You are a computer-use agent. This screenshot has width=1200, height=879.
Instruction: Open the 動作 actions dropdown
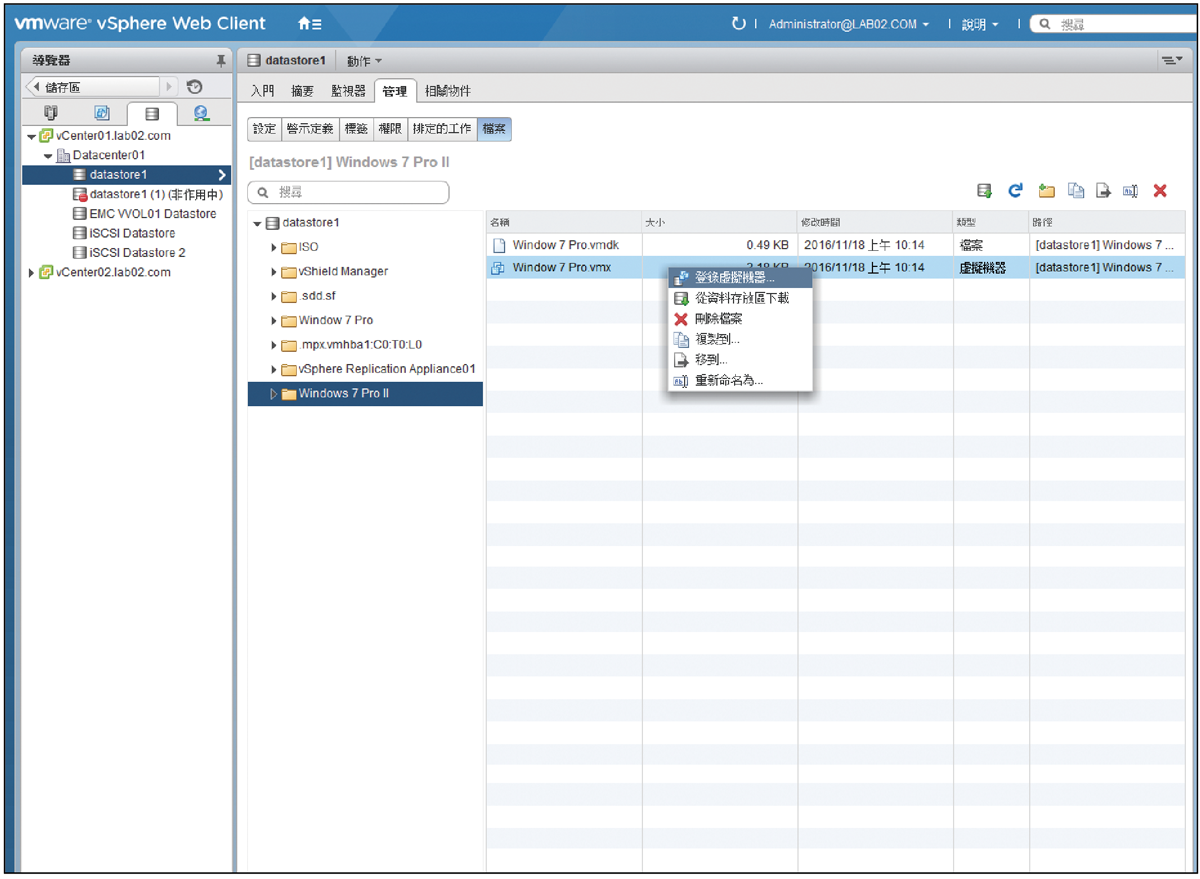click(364, 61)
